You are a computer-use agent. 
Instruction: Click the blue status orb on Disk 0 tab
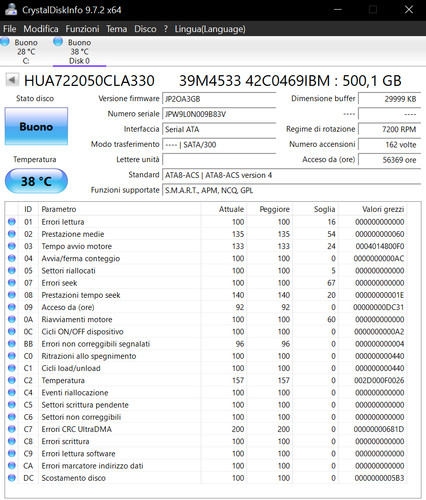click(x=58, y=42)
